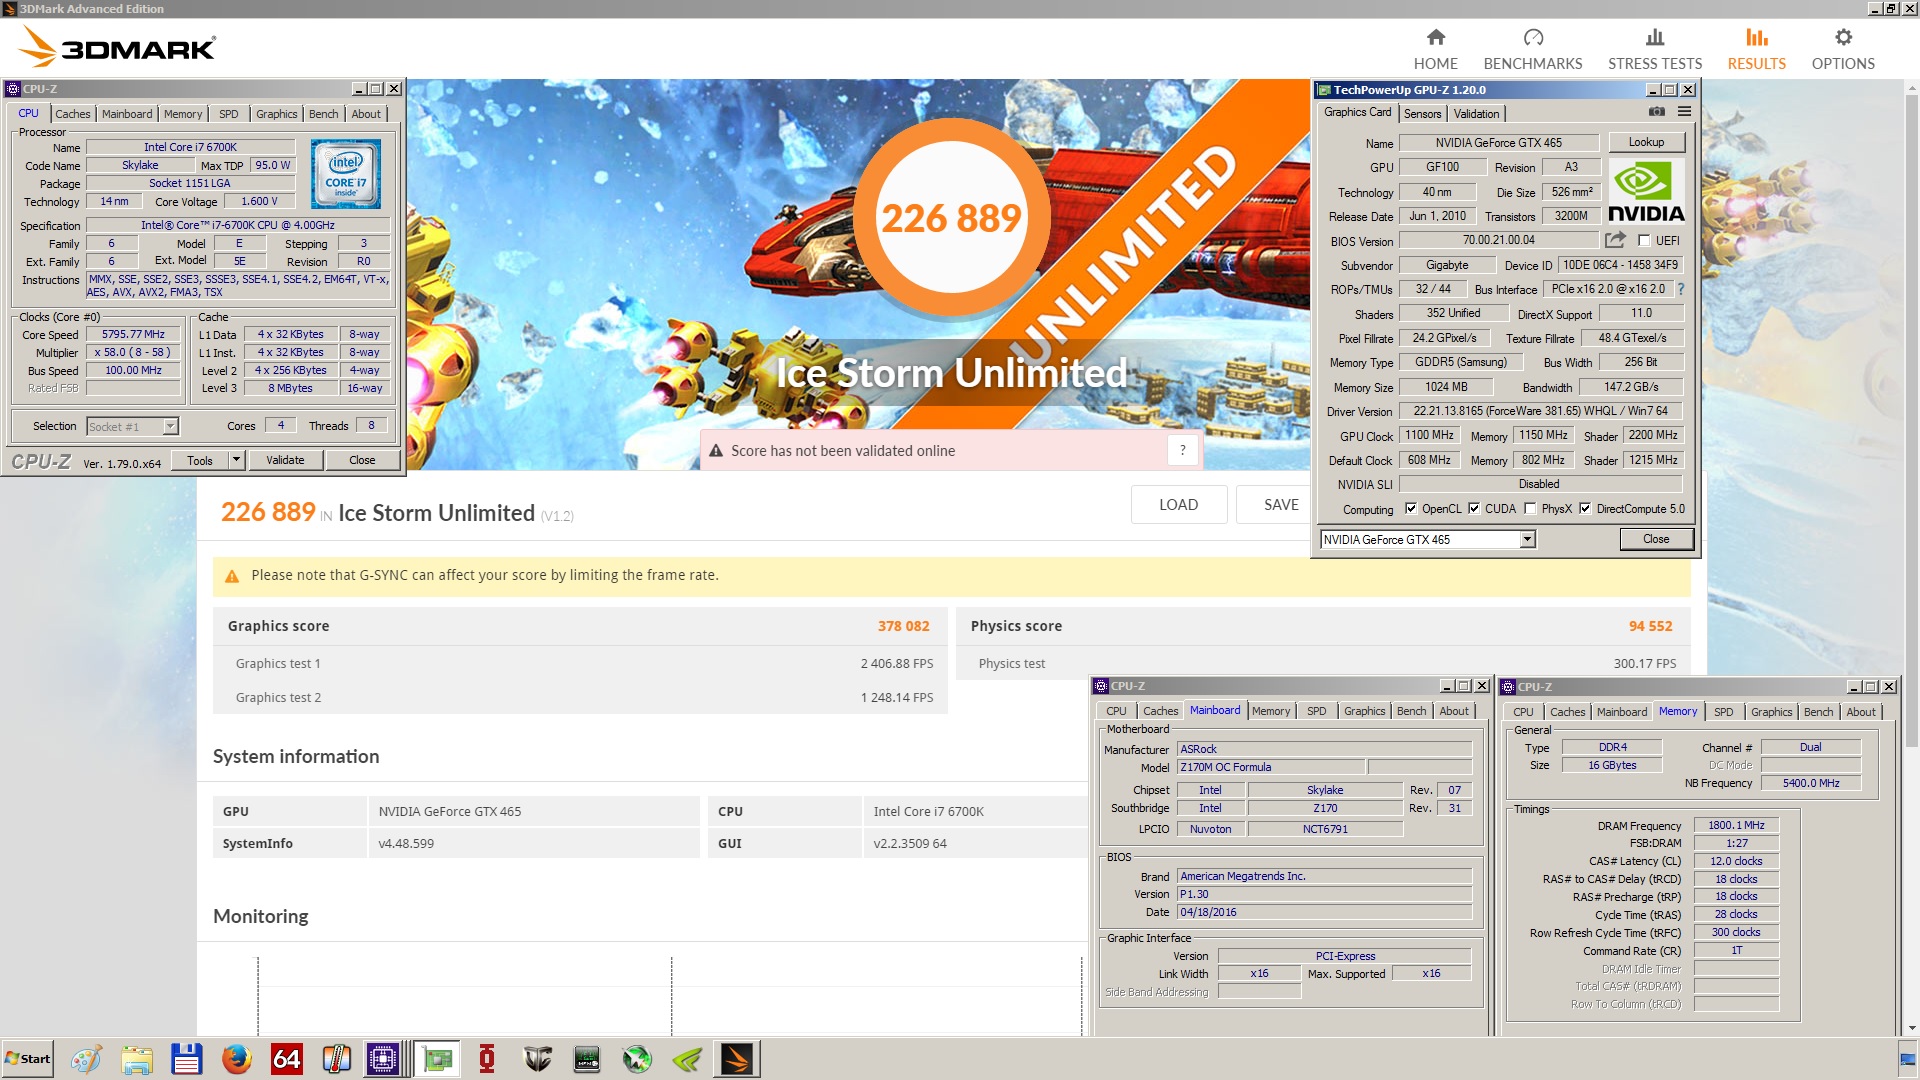Click the Close button in CPU-Z
Image resolution: width=1920 pixels, height=1080 pixels.
tap(362, 460)
